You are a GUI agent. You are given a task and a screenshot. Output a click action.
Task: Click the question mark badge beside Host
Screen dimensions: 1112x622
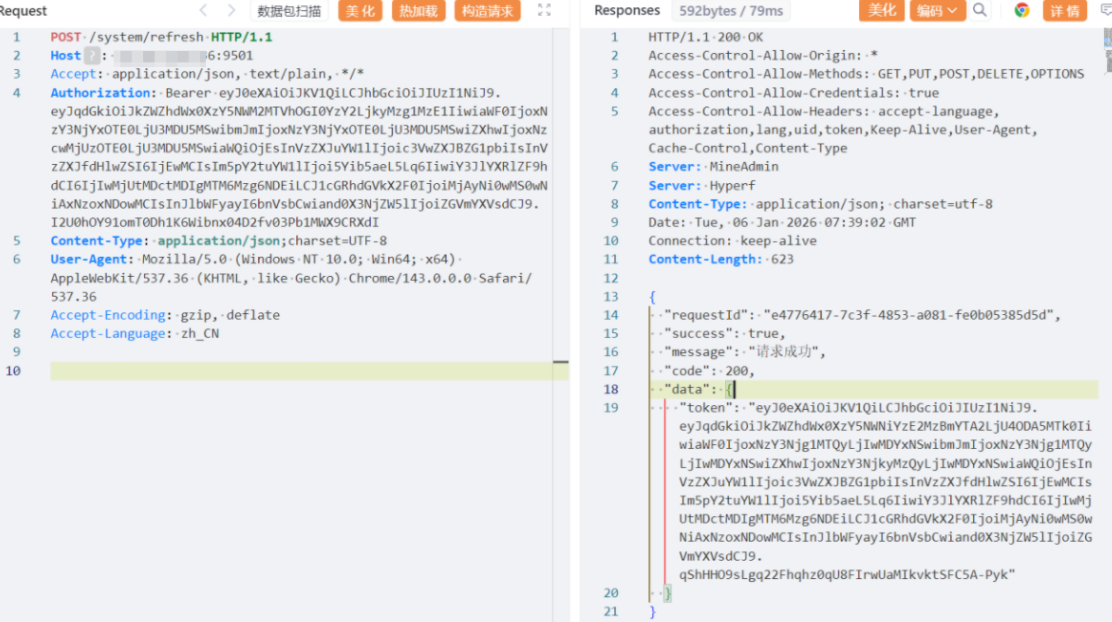point(92,56)
